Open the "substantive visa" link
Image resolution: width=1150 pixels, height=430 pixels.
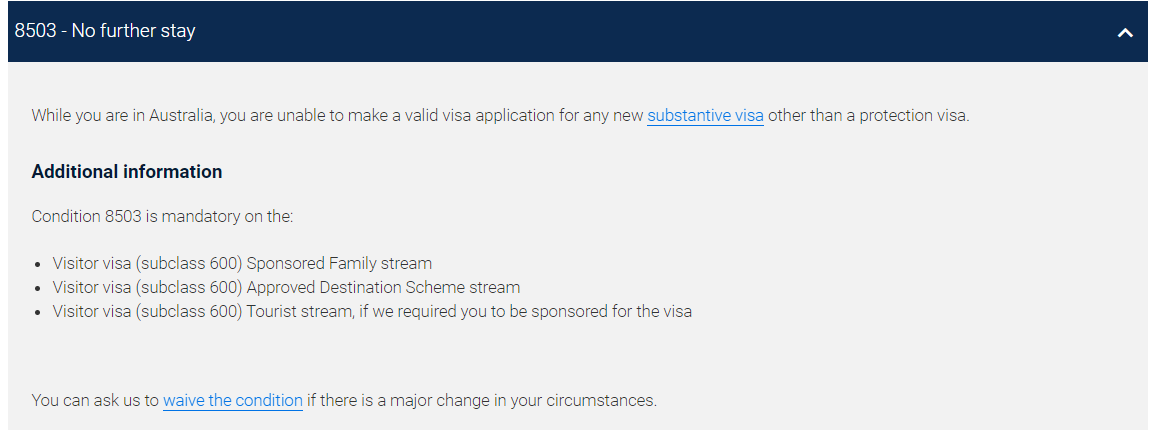(705, 116)
